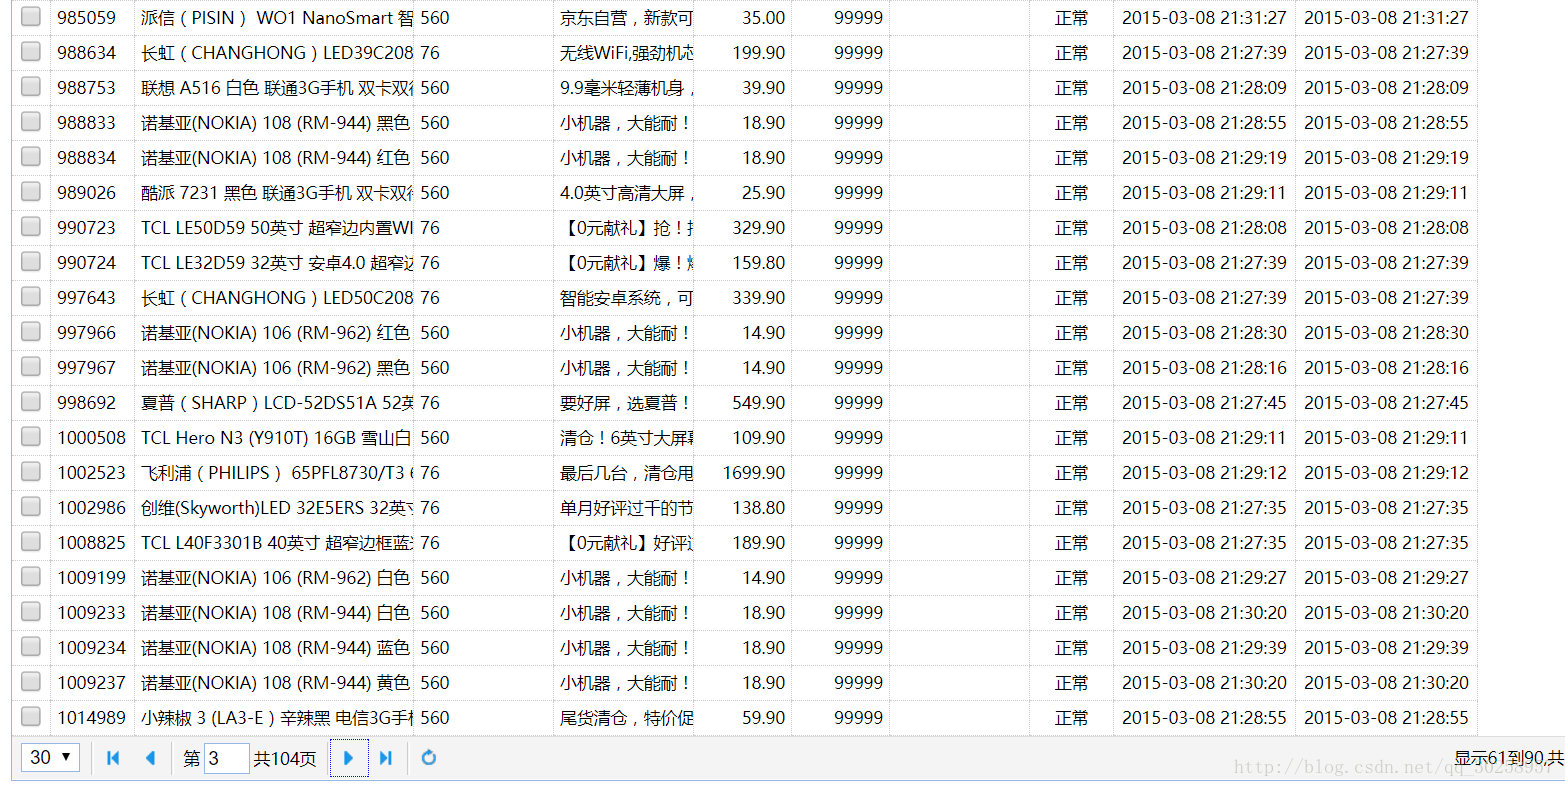Select the checkbox for item 998692
Image resolution: width=1565 pixels, height=787 pixels.
(31, 402)
